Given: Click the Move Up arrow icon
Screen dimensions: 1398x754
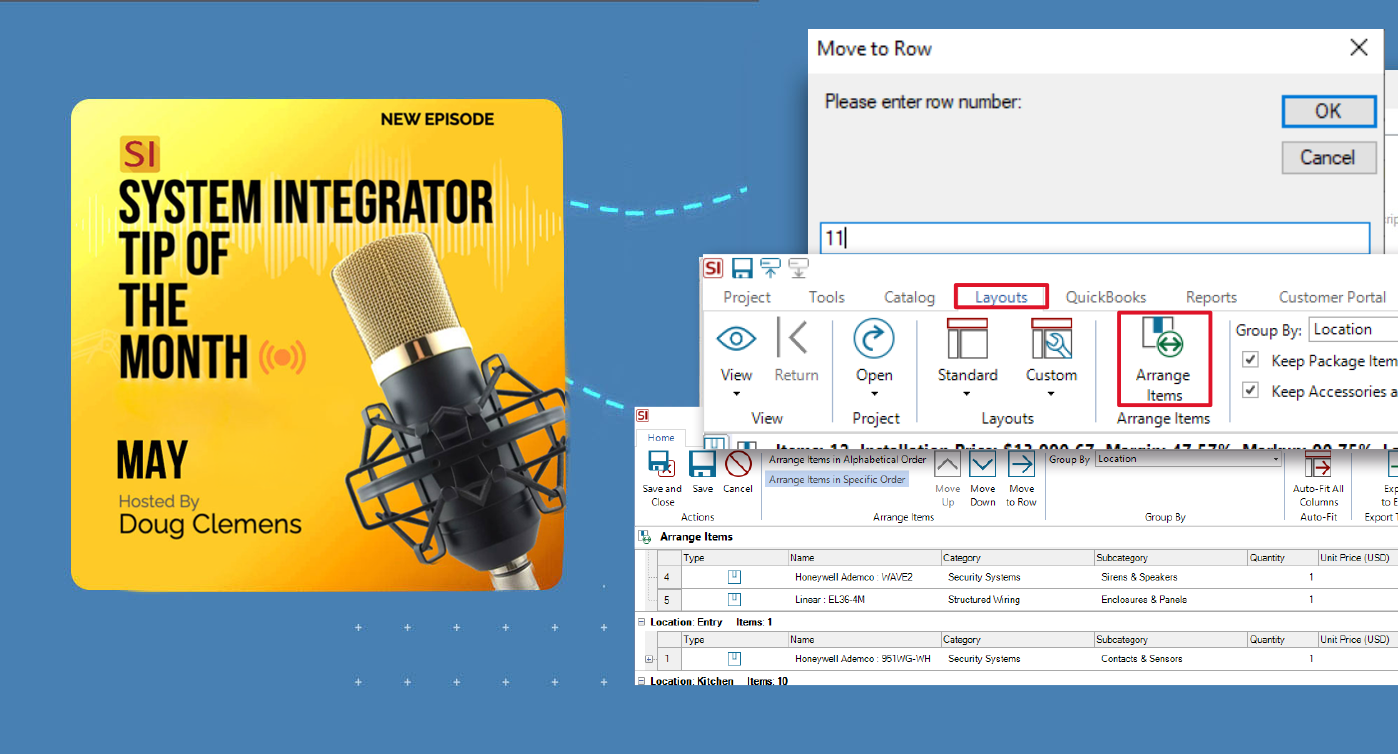Looking at the screenshot, I should click(x=947, y=464).
